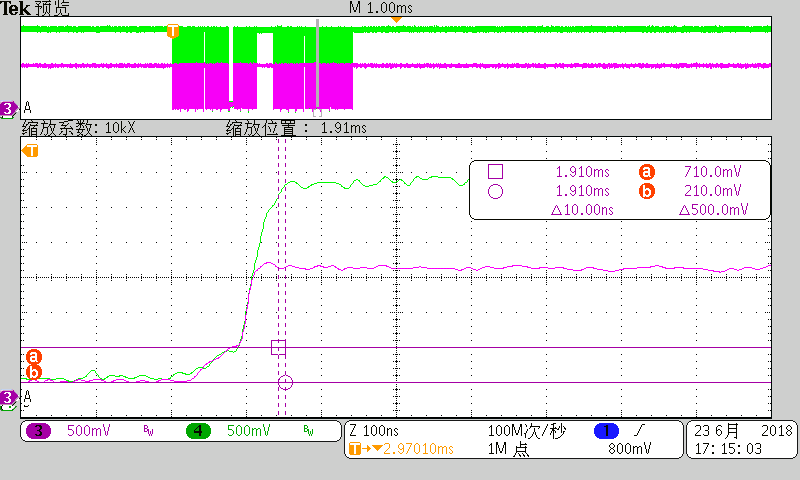
Task: Click the 2.97010ms trigger delay value
Action: coord(418,449)
